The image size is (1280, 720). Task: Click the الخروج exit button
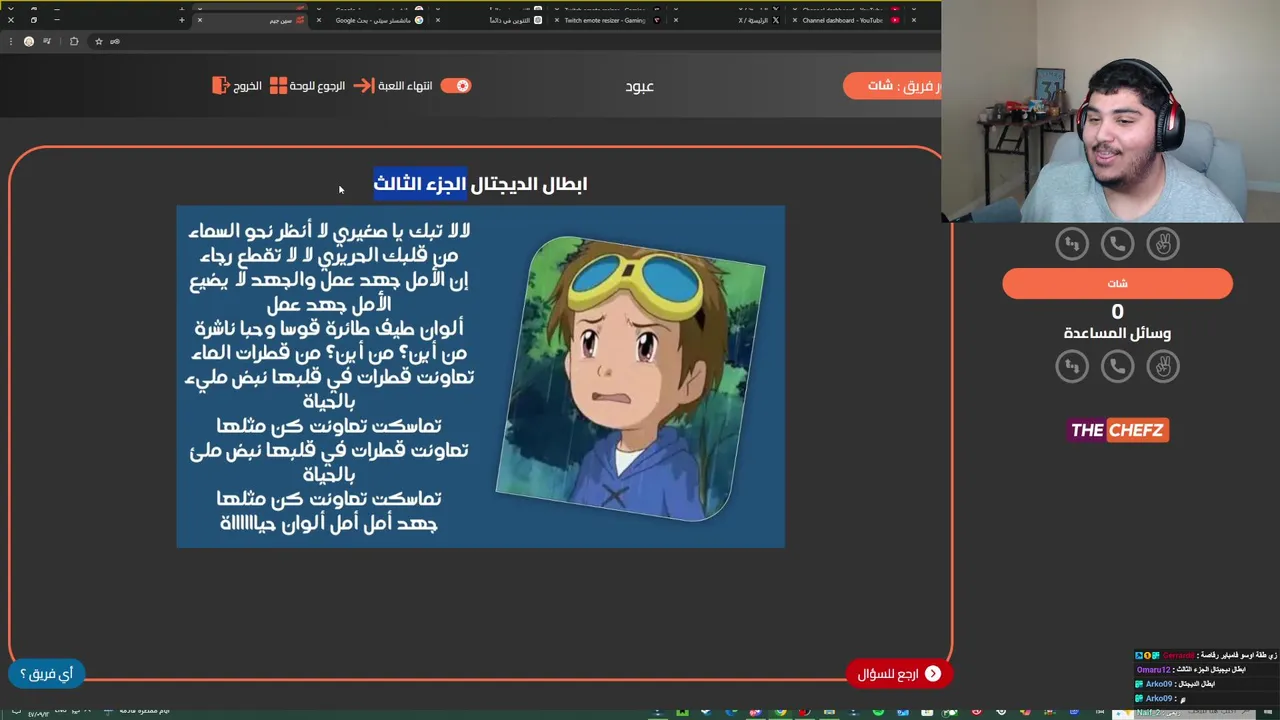(237, 86)
